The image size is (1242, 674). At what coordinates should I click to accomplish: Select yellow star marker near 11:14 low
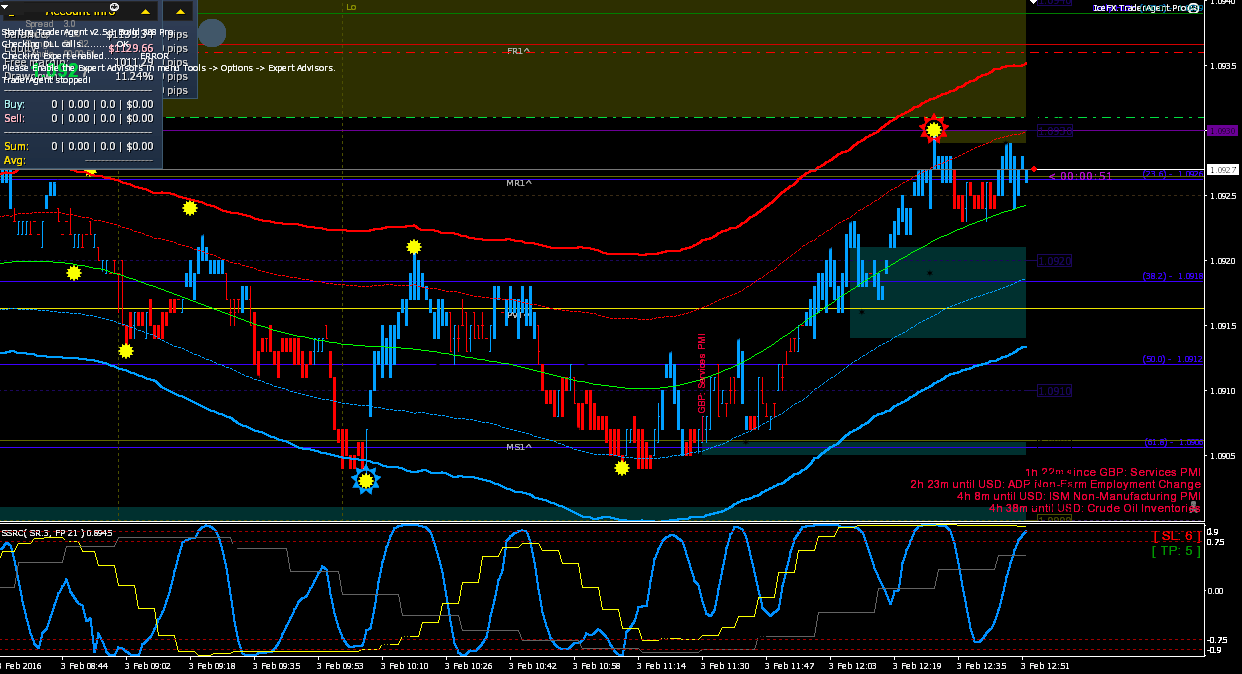click(x=622, y=467)
